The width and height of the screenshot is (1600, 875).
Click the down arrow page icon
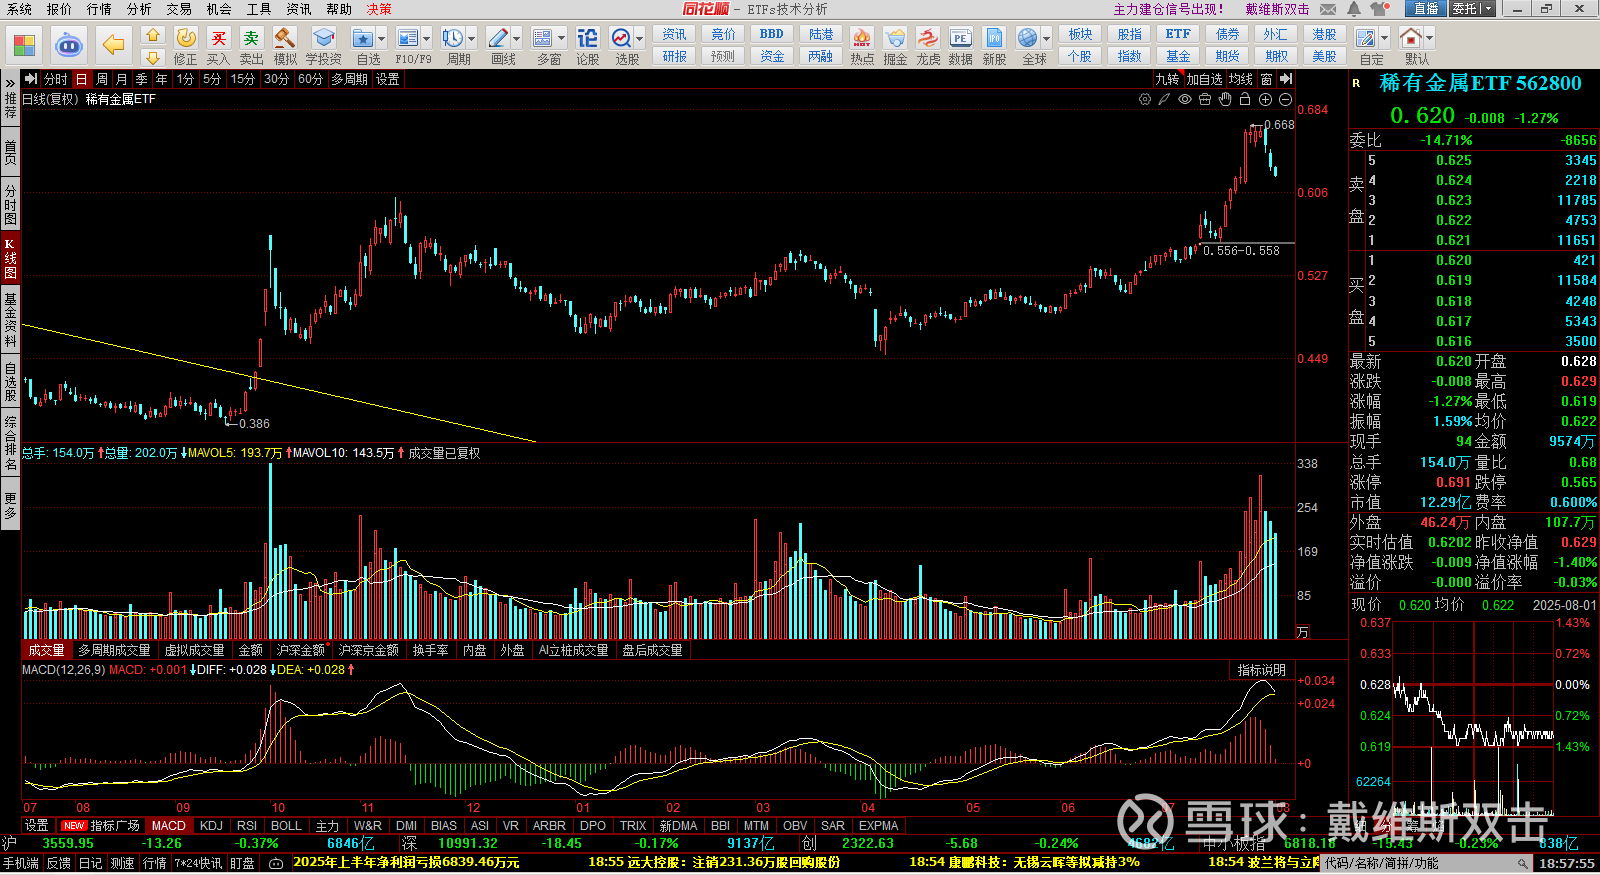coord(152,57)
